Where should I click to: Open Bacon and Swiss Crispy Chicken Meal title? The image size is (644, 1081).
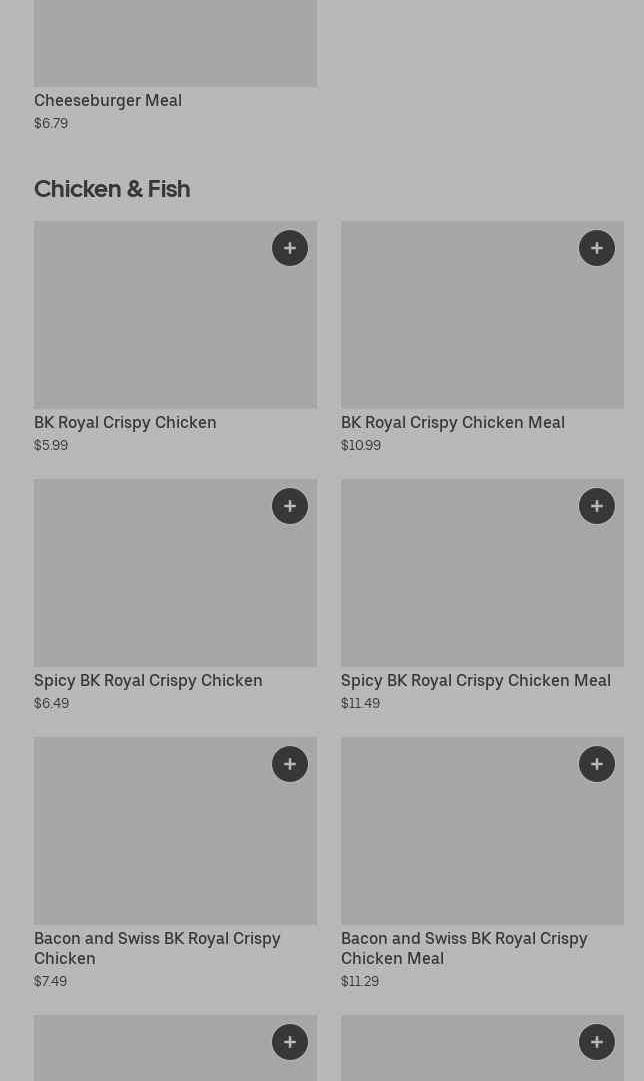[464, 948]
